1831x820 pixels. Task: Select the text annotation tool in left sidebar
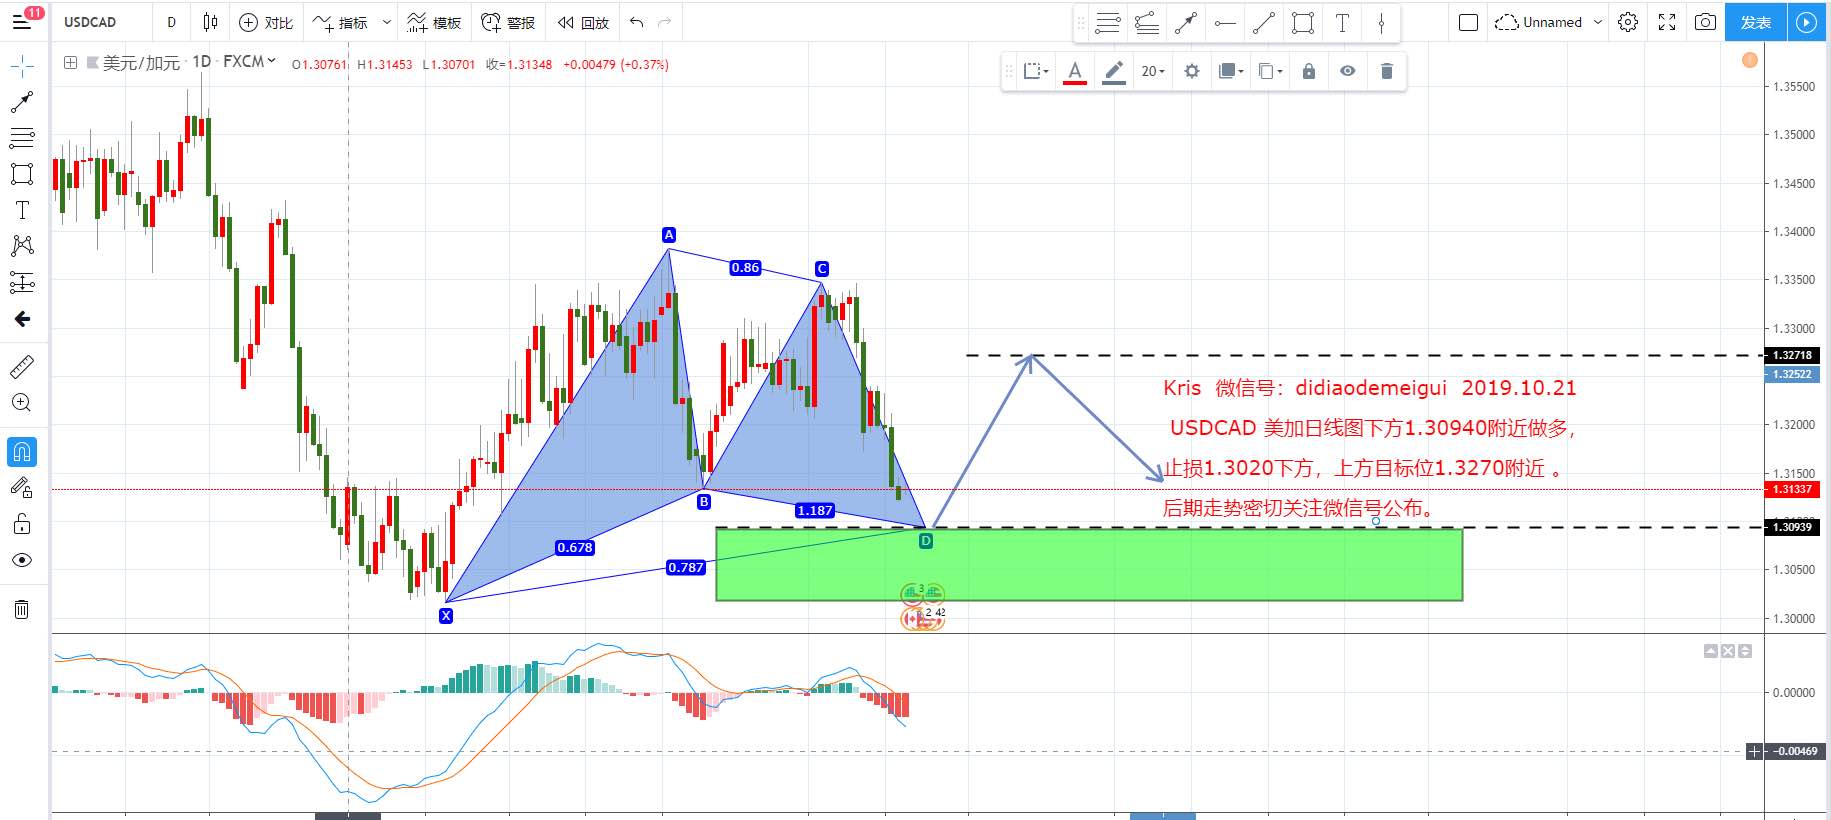point(22,209)
